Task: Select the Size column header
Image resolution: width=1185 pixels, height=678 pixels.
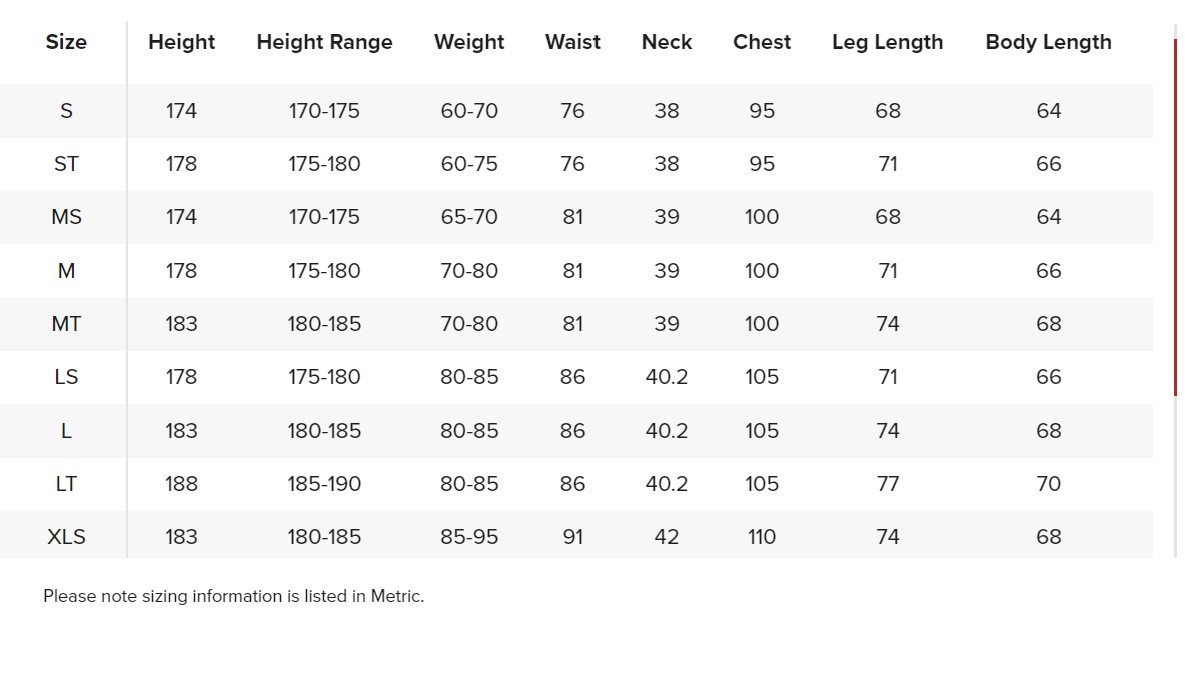Action: pyautogui.click(x=66, y=42)
